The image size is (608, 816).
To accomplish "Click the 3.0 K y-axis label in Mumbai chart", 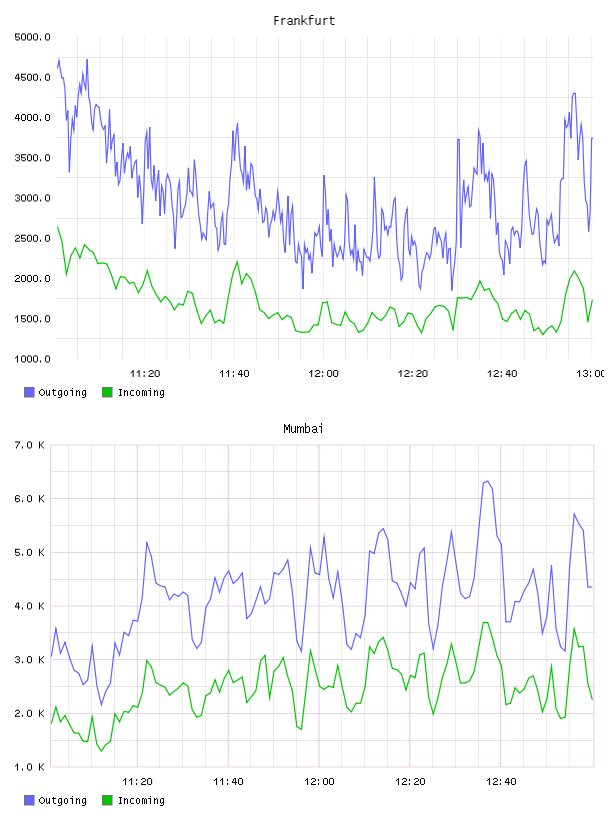I will click(x=29, y=660).
